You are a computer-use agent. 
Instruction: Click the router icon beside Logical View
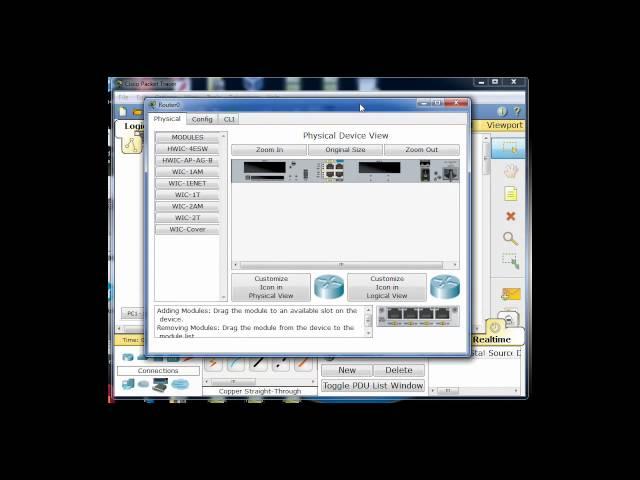point(444,287)
